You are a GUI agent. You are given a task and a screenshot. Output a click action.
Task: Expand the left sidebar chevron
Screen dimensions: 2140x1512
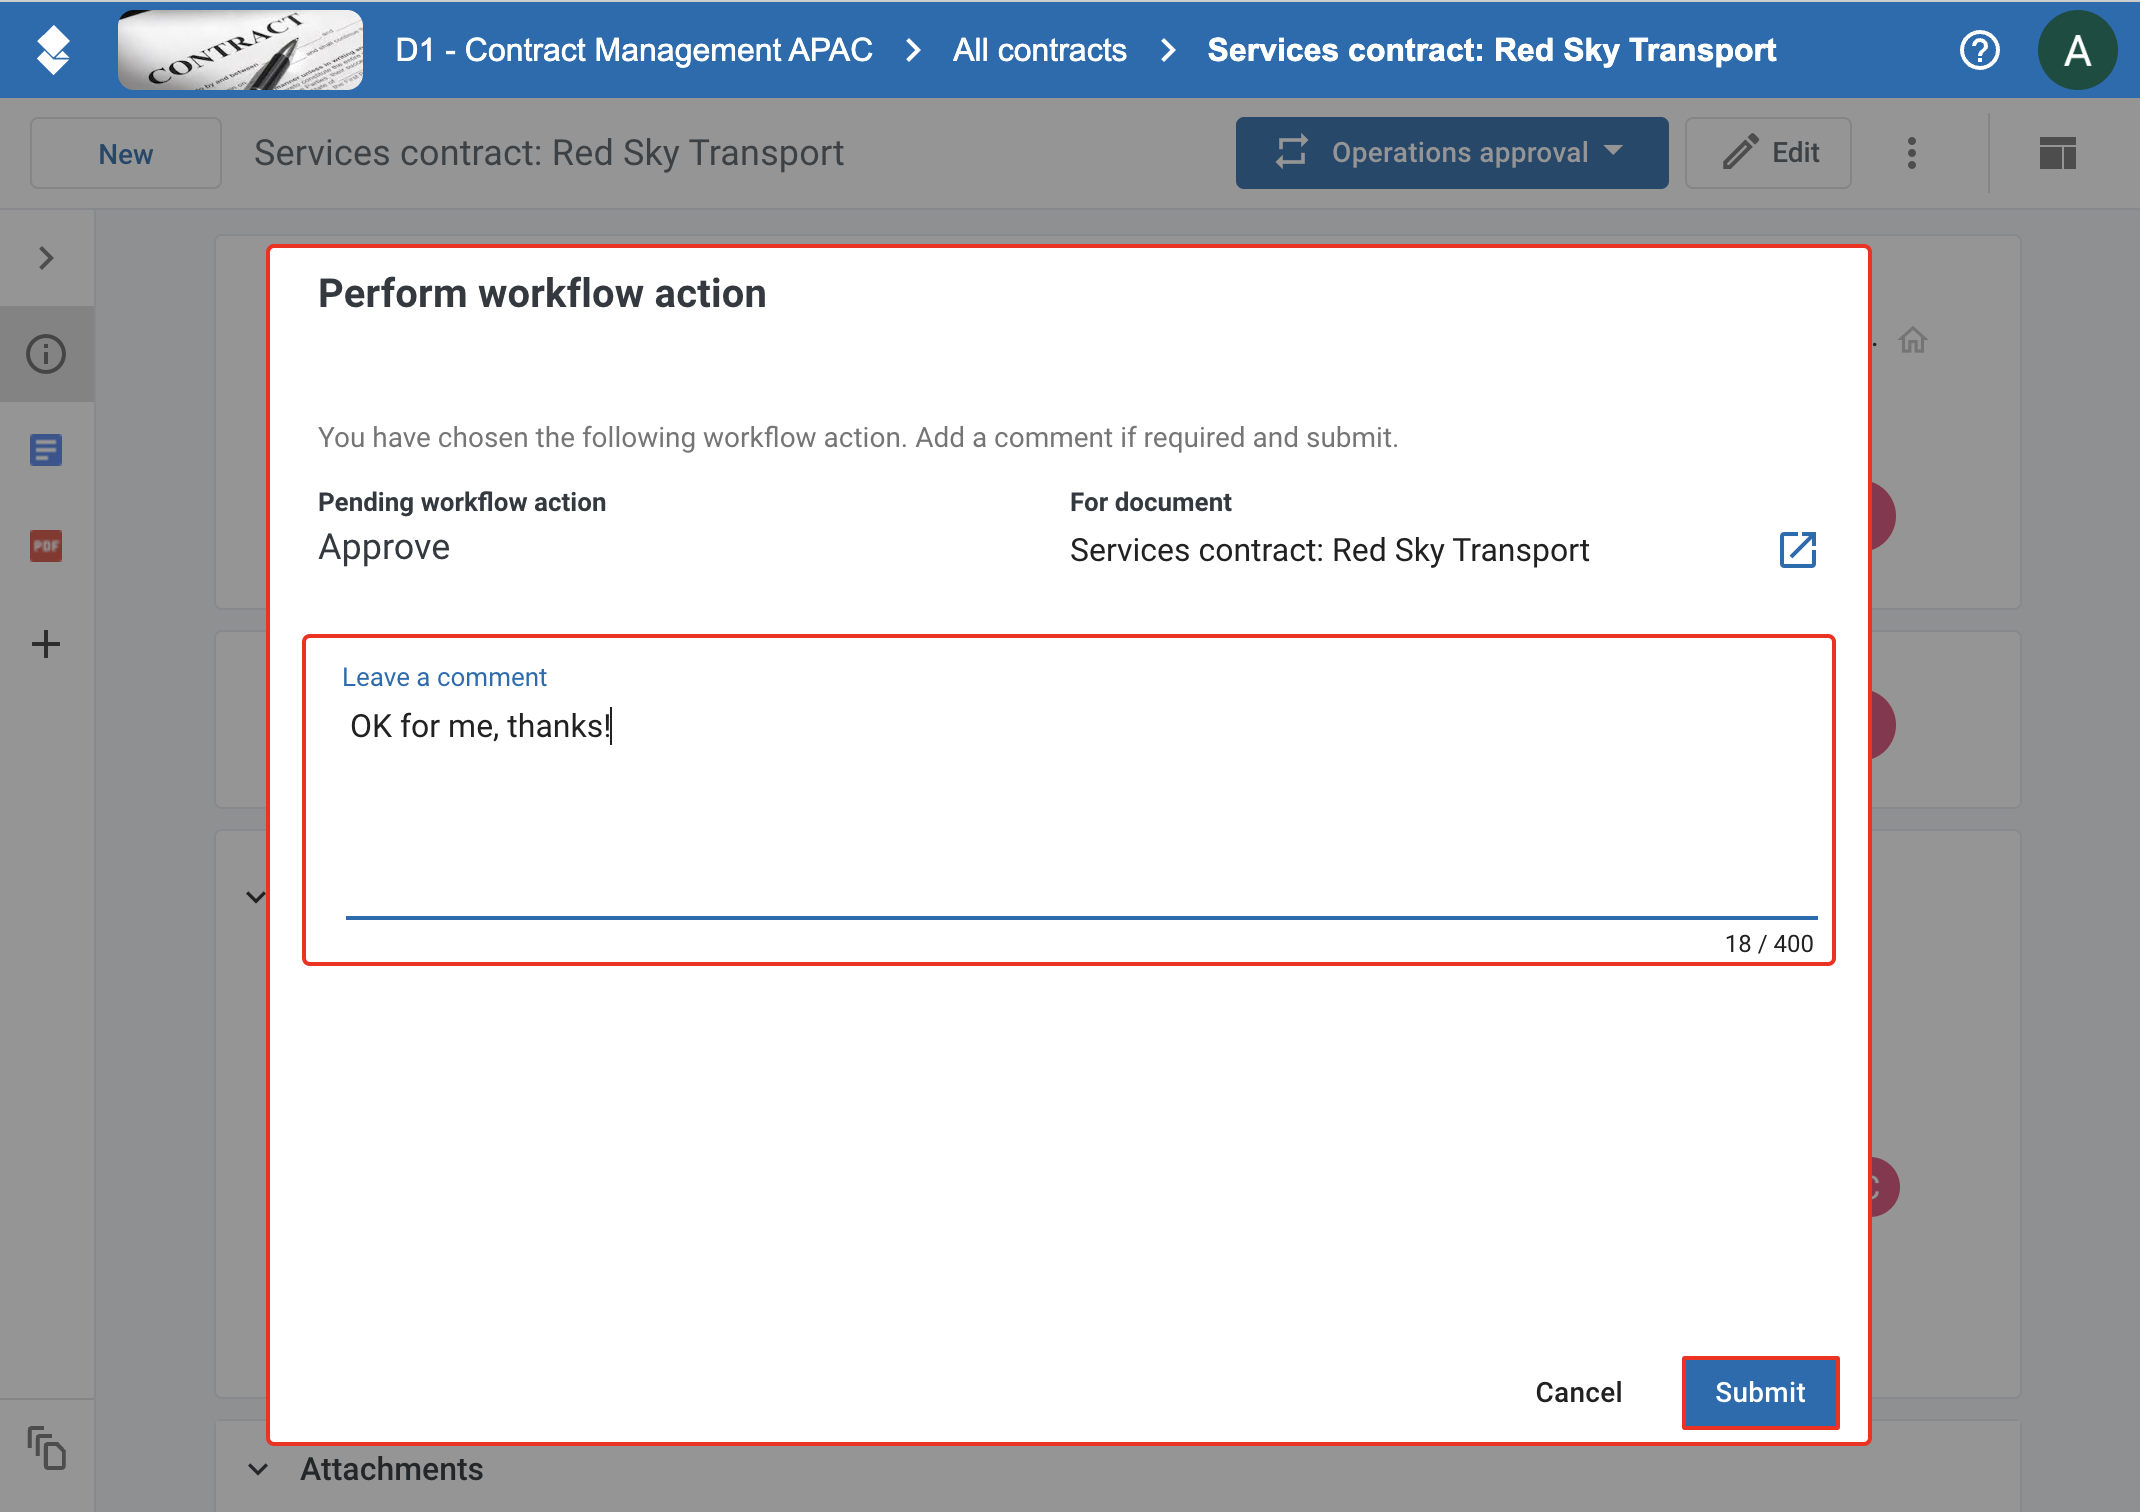click(46, 258)
